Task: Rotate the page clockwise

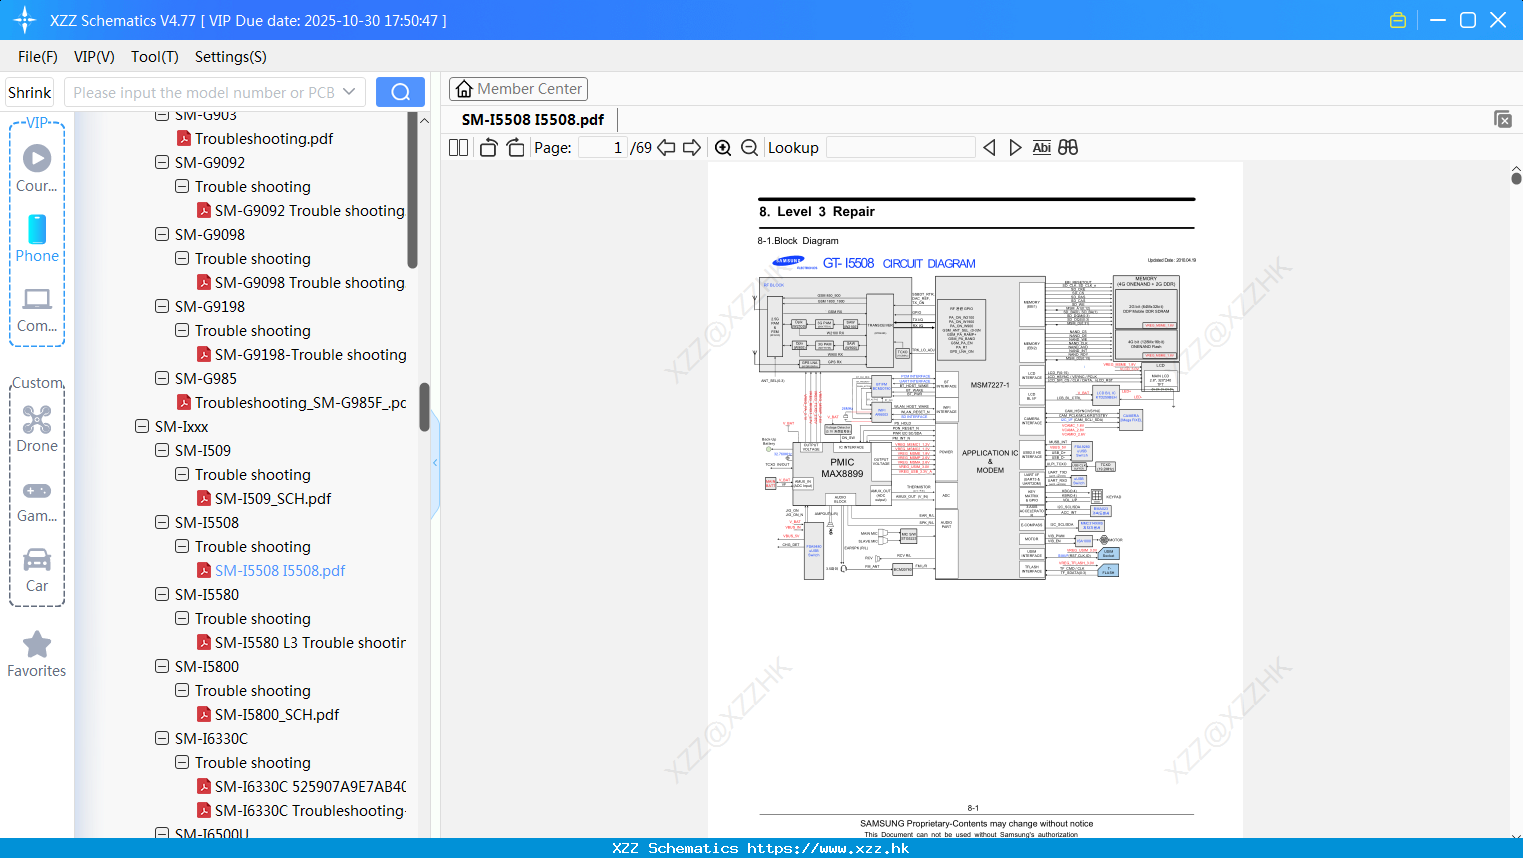Action: pyautogui.click(x=515, y=148)
